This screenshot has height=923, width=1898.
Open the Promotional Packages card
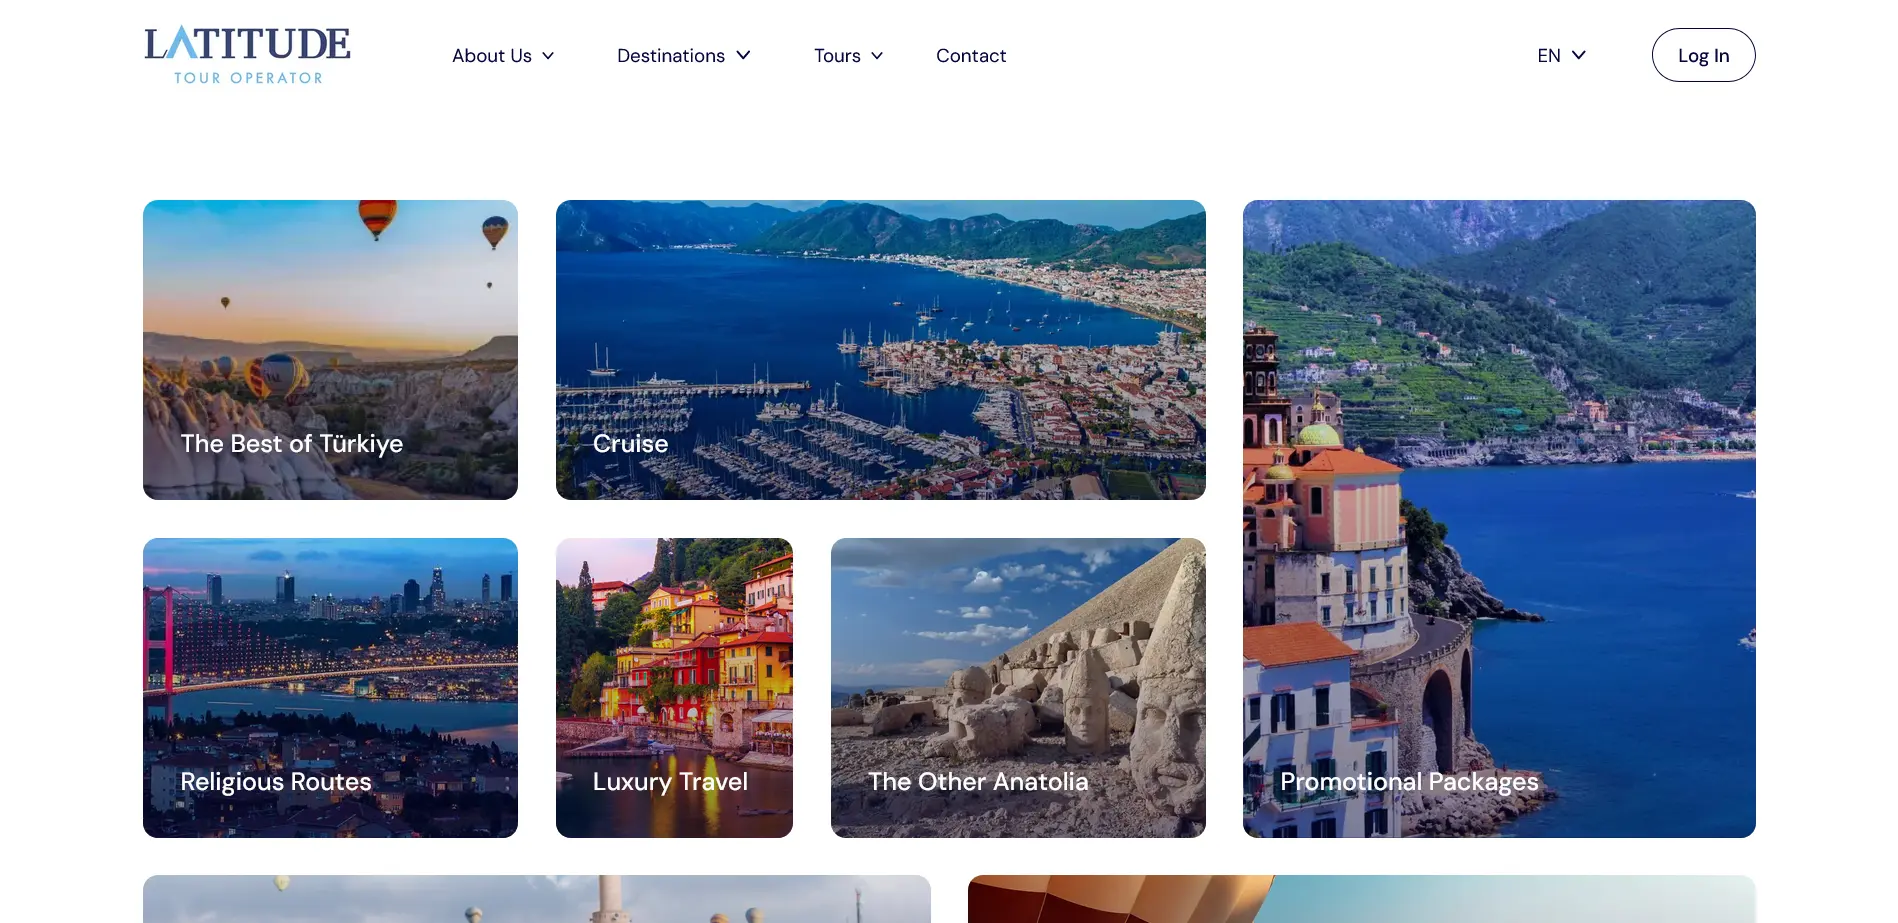(1499, 519)
